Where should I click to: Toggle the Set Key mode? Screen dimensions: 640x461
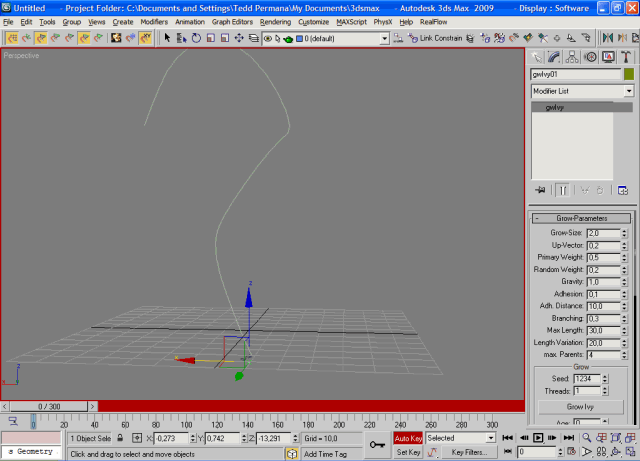coord(408,452)
